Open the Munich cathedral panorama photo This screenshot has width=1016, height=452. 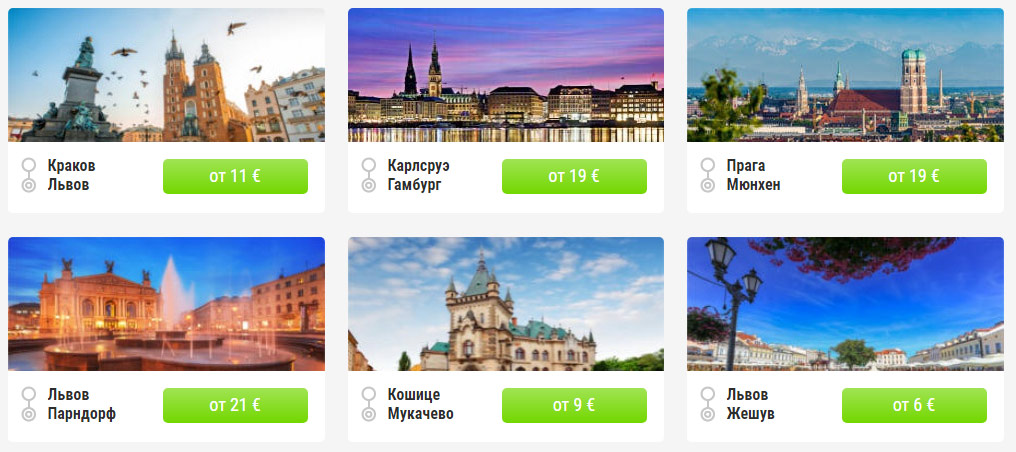click(x=845, y=74)
